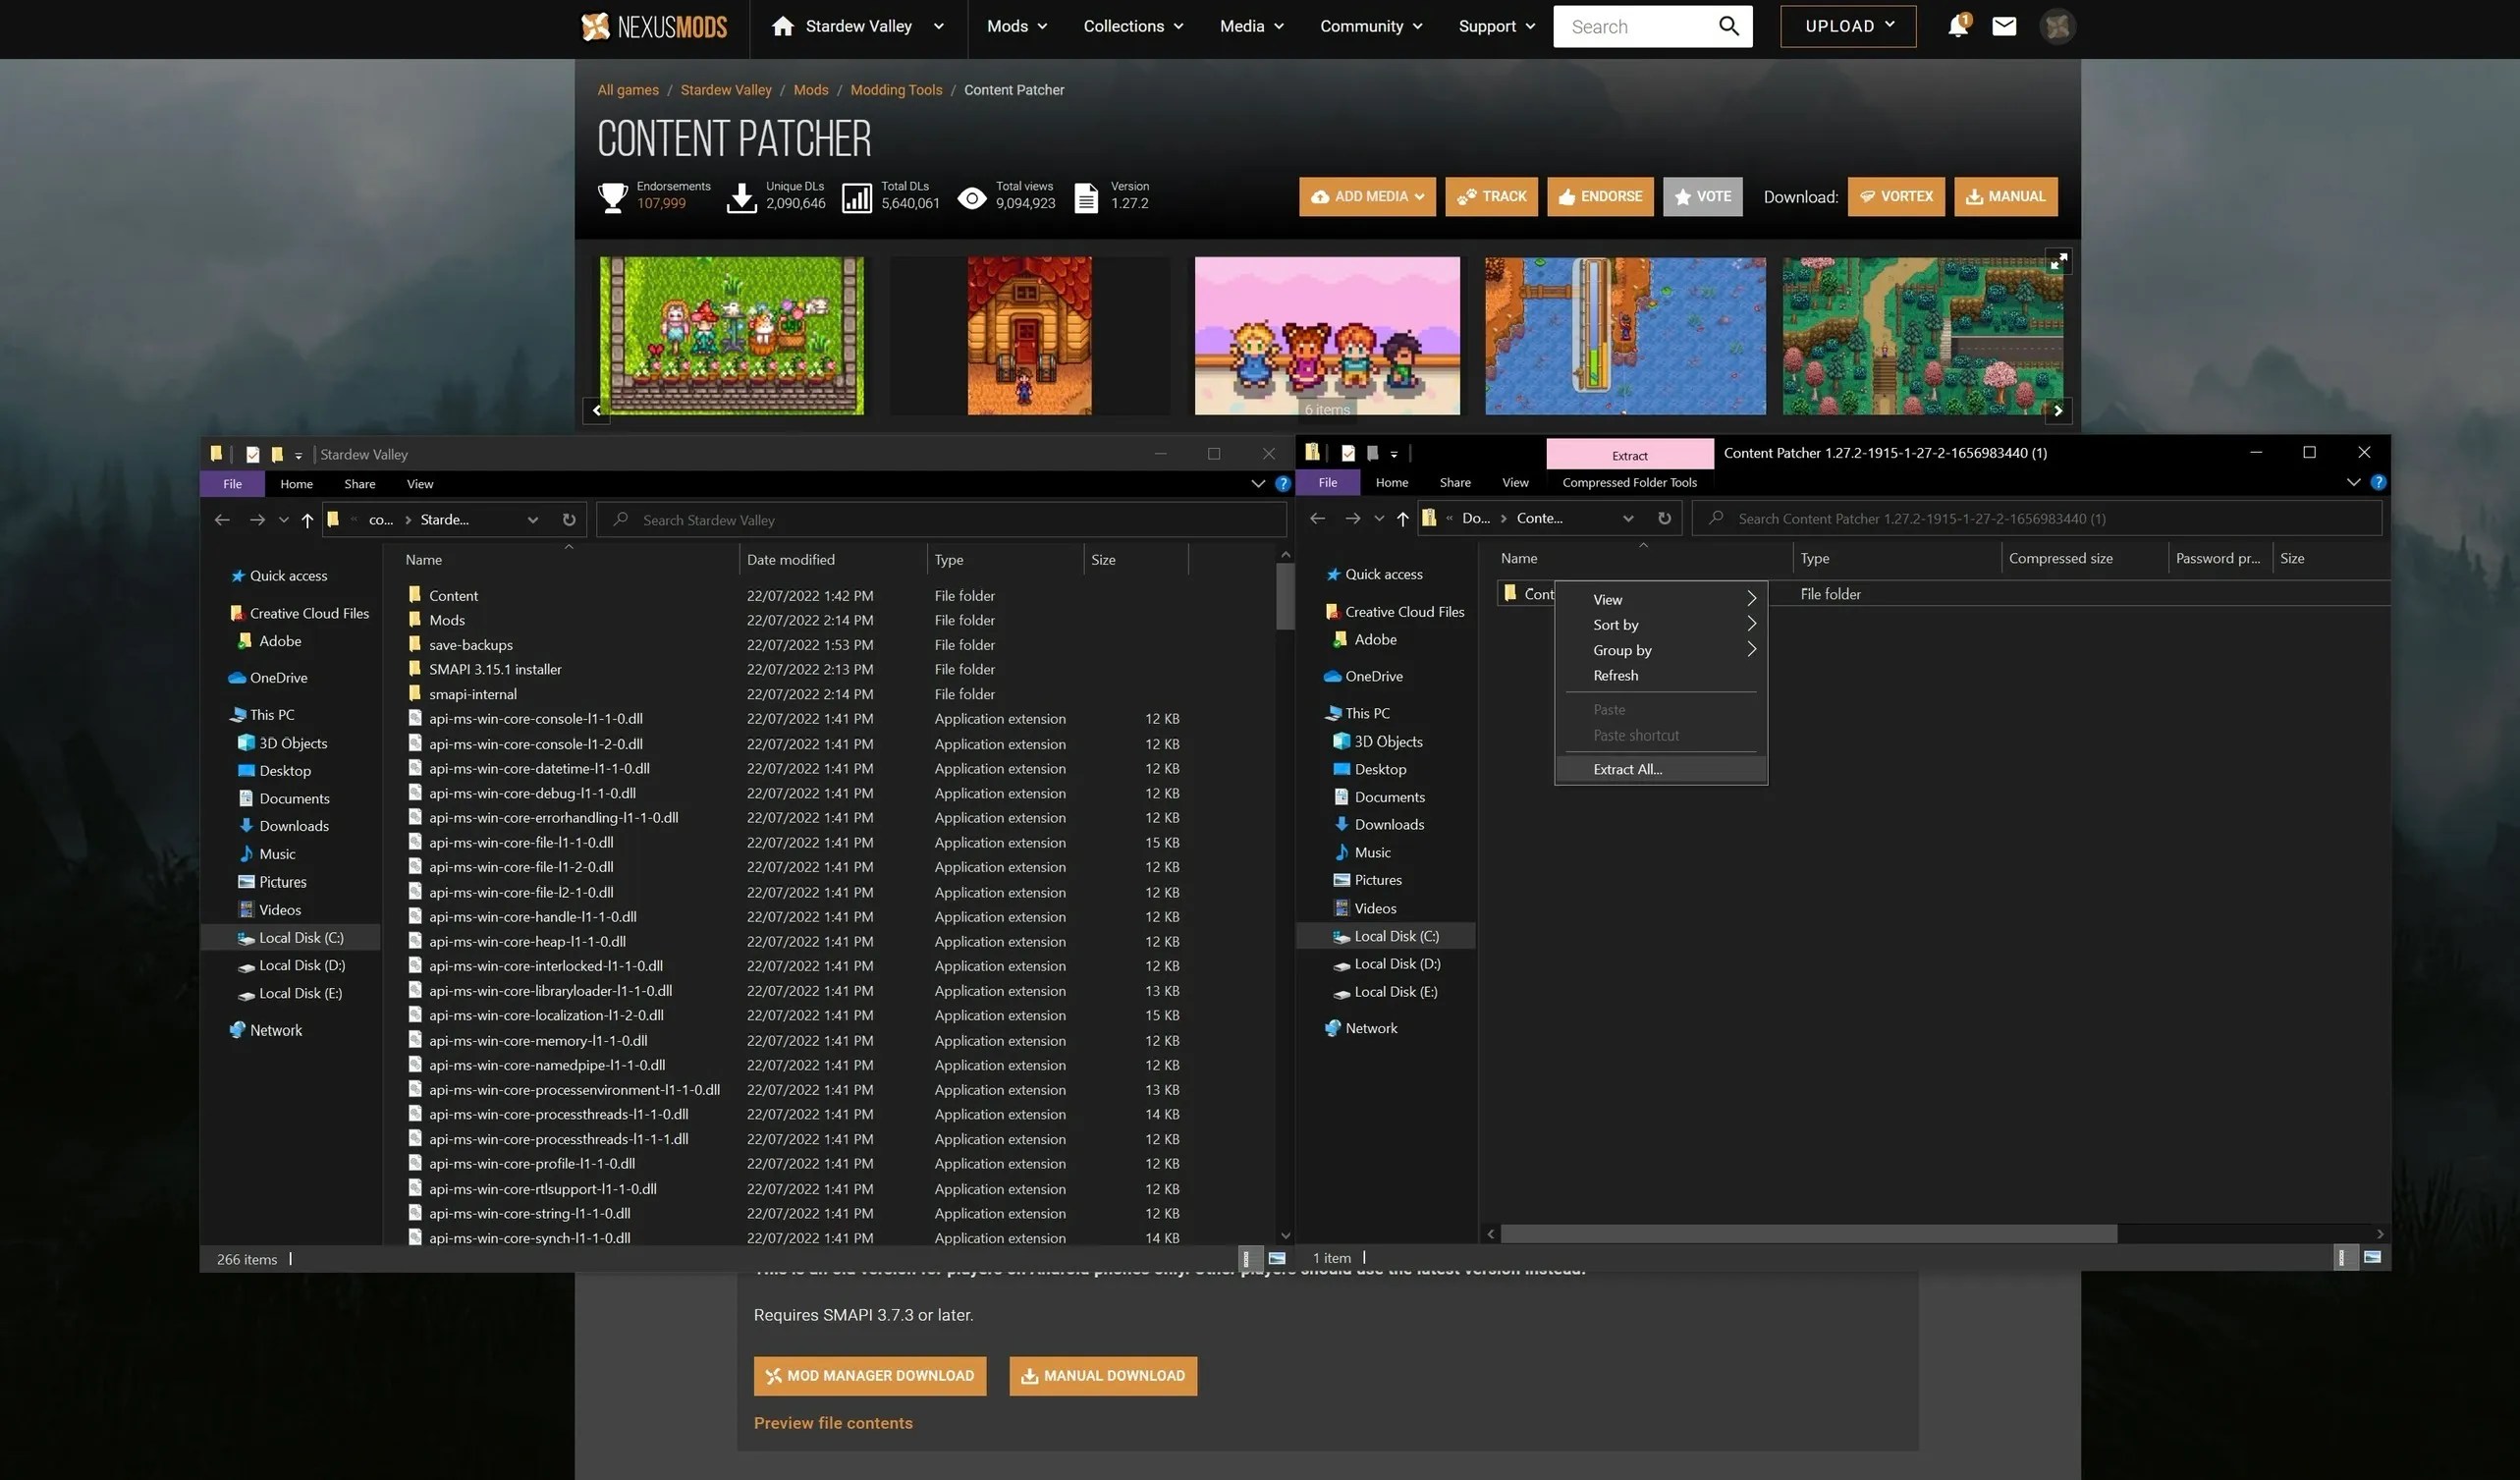Expand the address bar dropdown next to Starde...

(533, 519)
